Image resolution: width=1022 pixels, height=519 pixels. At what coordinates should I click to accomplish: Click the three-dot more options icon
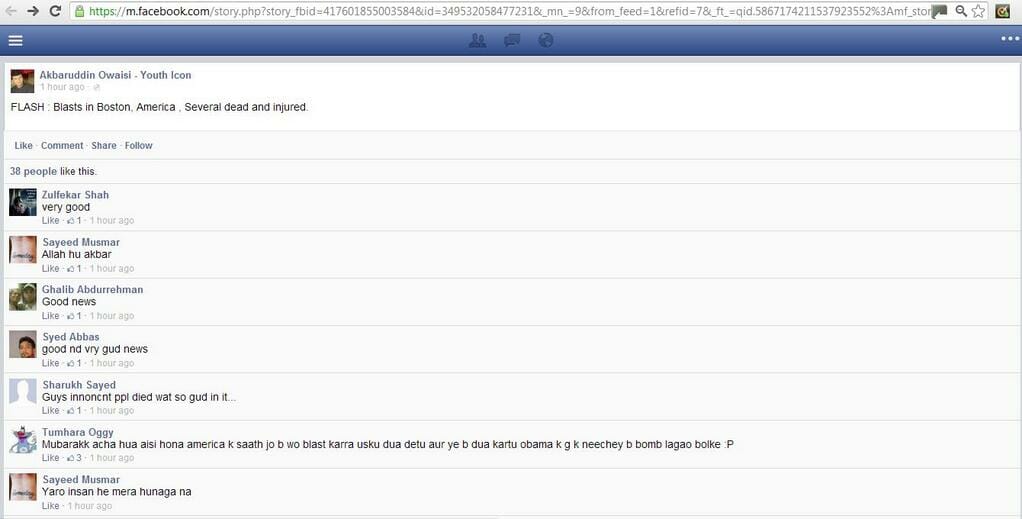tap(1009, 40)
